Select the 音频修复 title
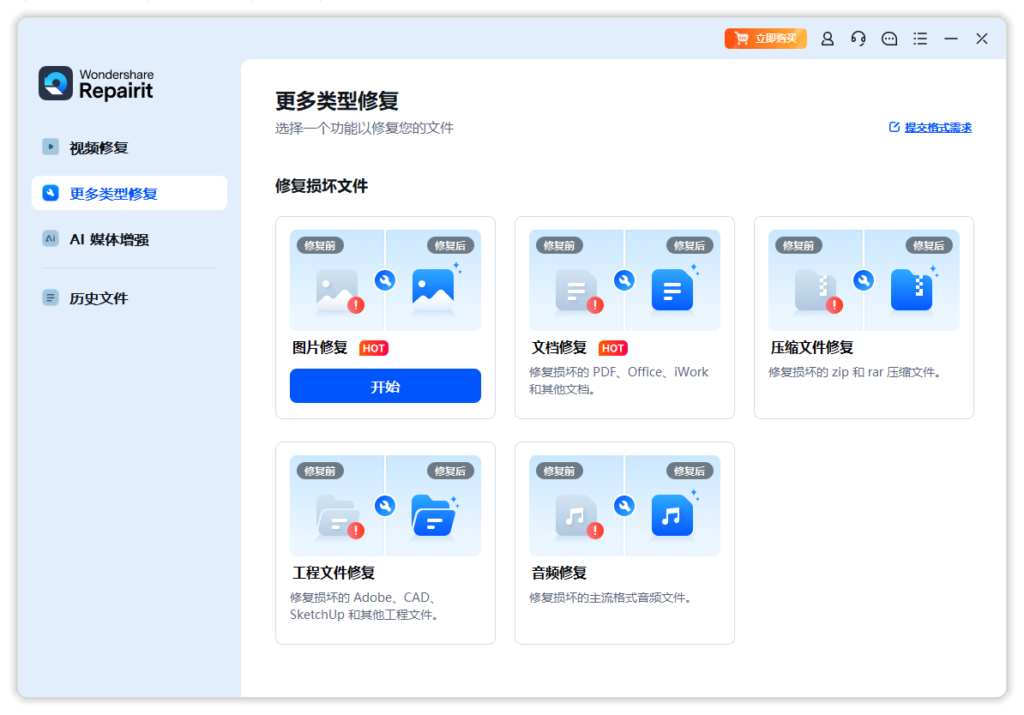The height and width of the screenshot is (715, 1024). pos(559,573)
